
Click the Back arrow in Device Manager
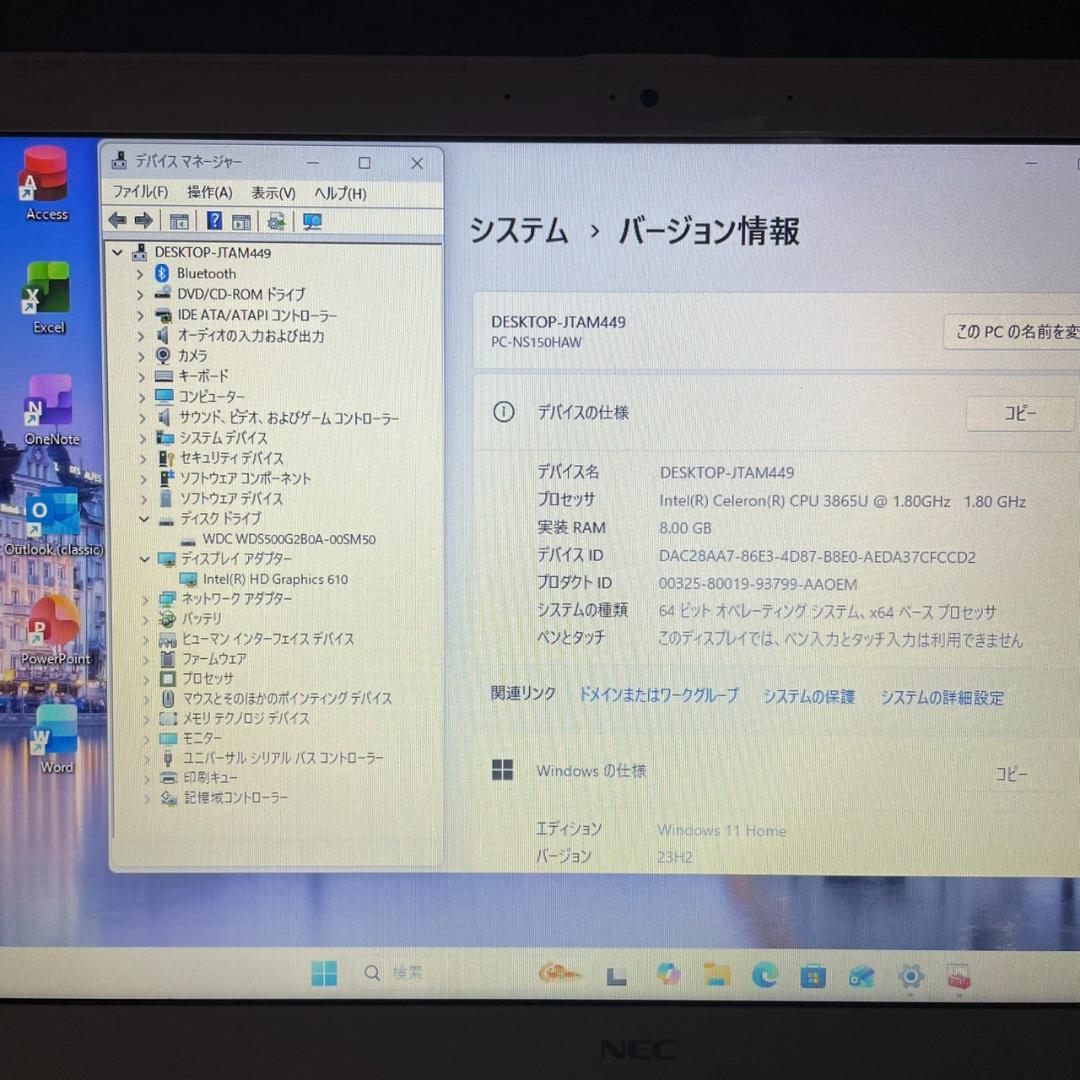pos(116,221)
